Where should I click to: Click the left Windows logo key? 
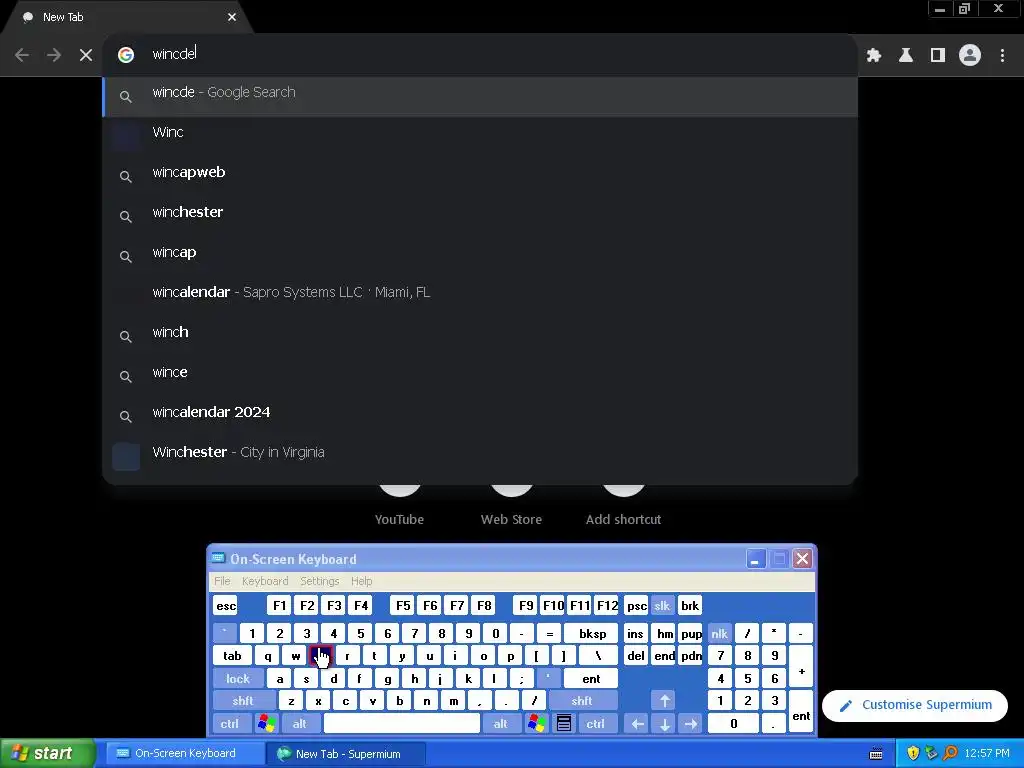[x=266, y=724]
